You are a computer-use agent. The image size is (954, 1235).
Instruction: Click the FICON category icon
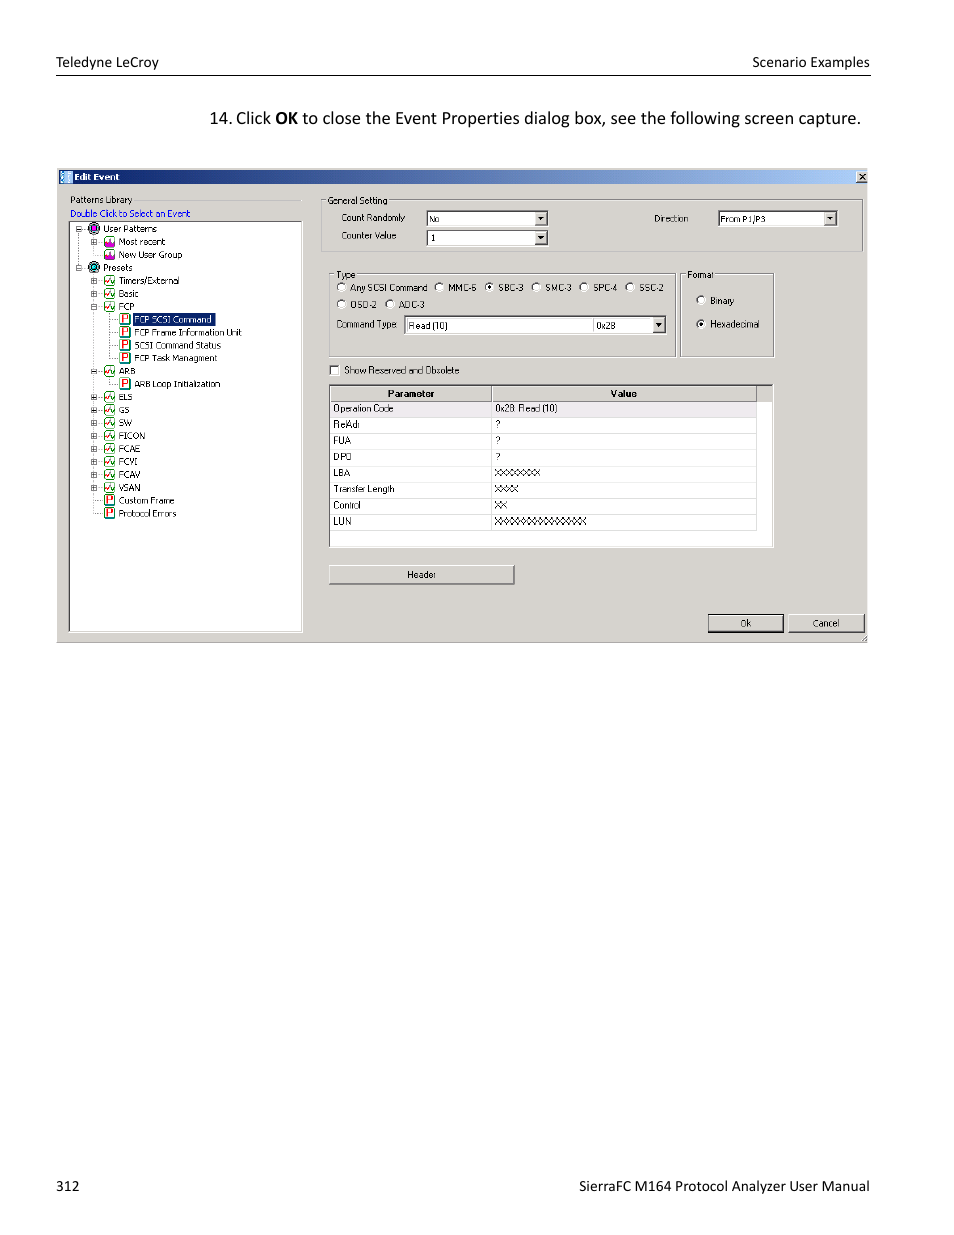point(110,436)
